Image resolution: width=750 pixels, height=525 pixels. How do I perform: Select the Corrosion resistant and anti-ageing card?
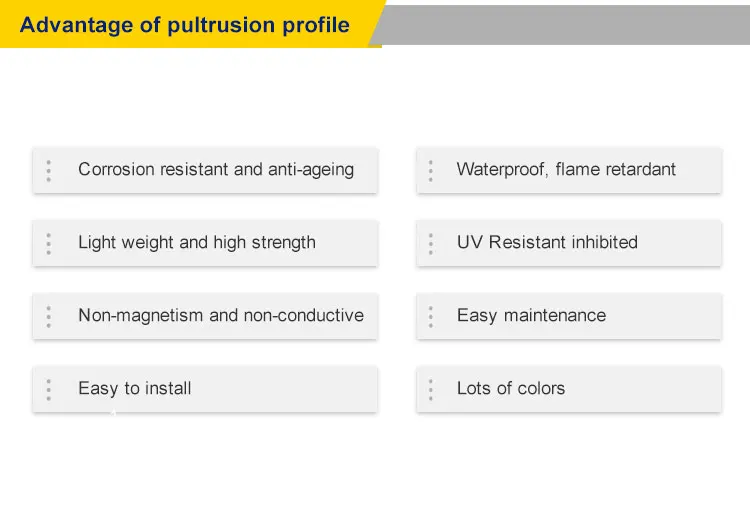[x=205, y=171]
